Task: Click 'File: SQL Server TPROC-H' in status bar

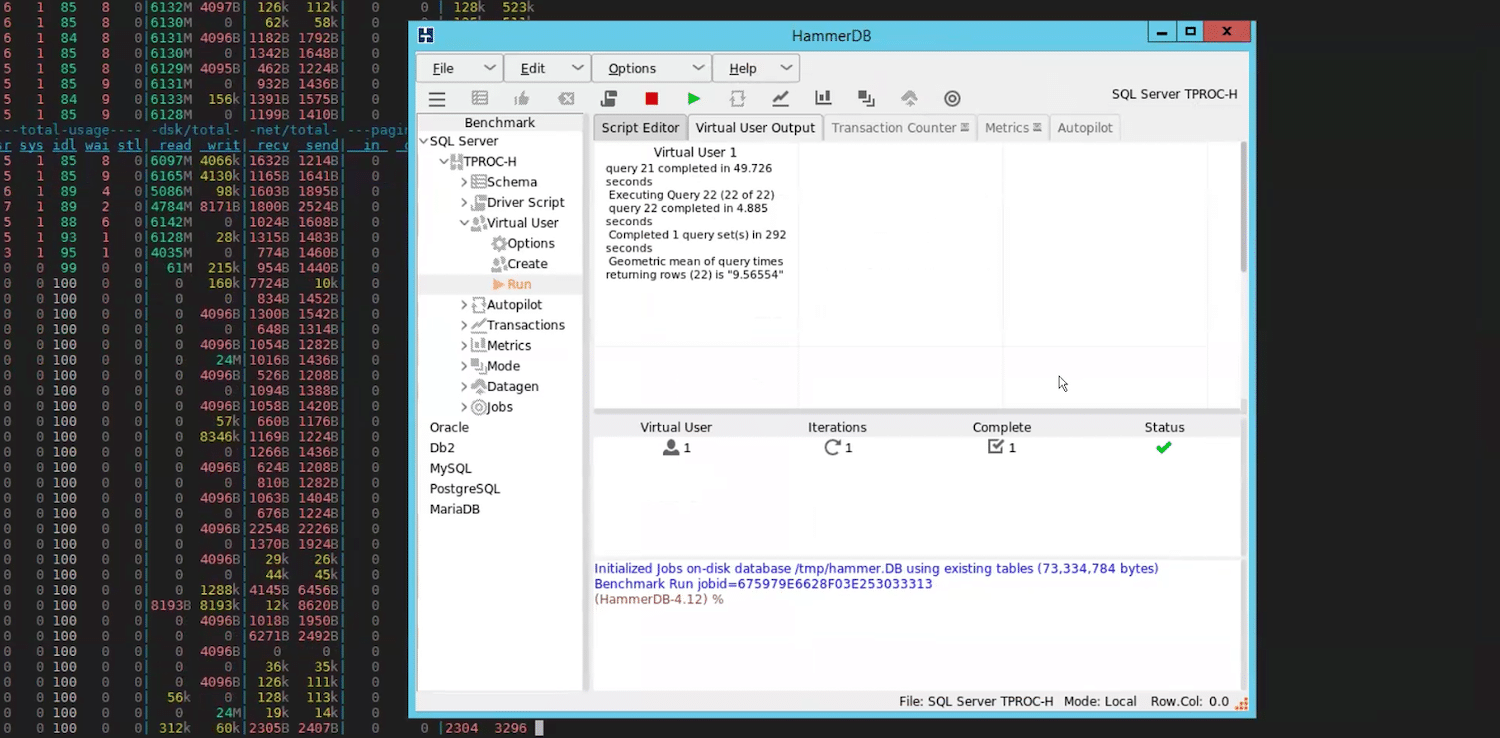Action: (x=976, y=701)
